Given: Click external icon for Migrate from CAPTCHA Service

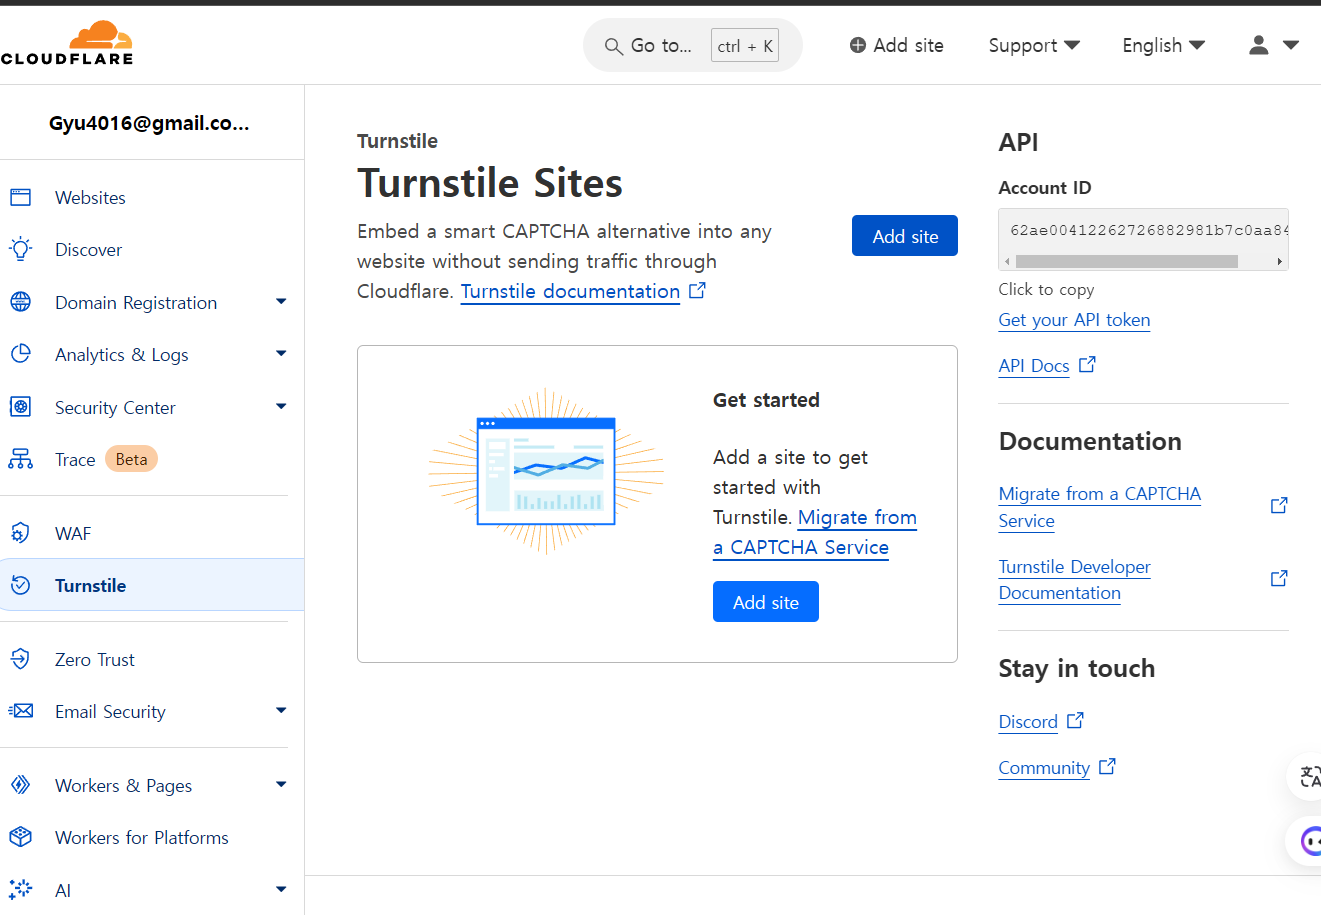Looking at the screenshot, I should tap(1279, 506).
